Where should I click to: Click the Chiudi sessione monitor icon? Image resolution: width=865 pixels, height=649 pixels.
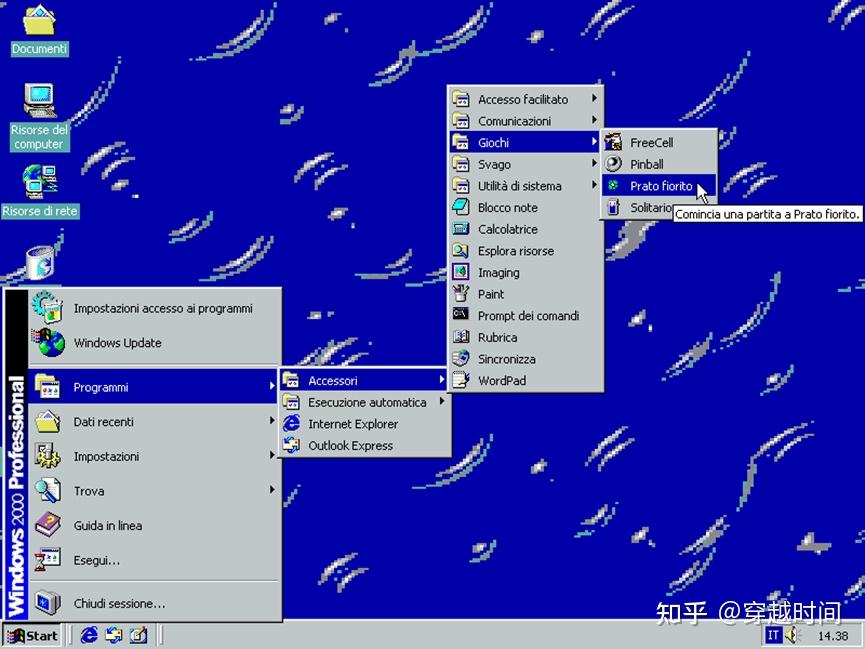click(x=47, y=603)
